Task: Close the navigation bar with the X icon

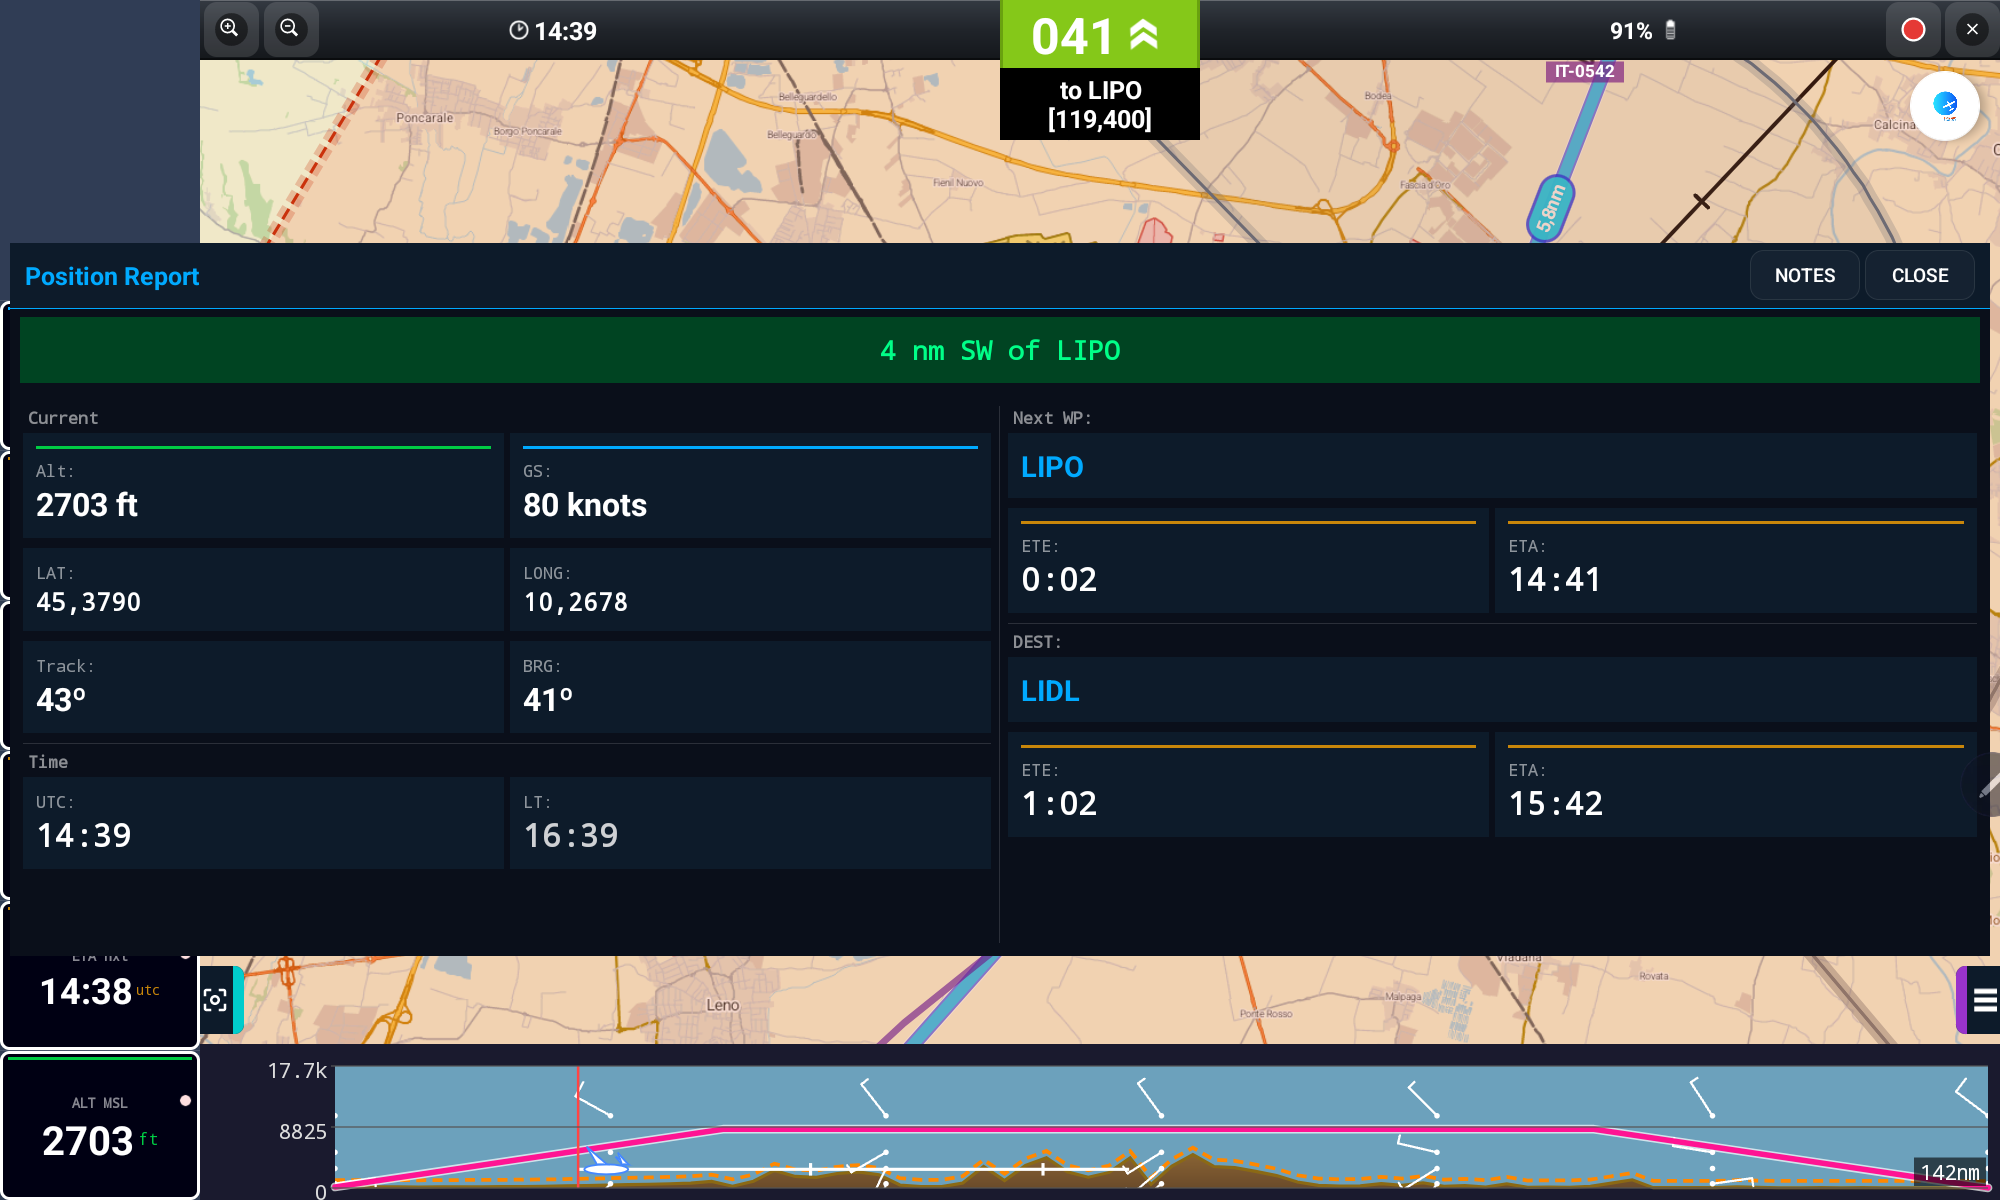Action: point(1972,29)
